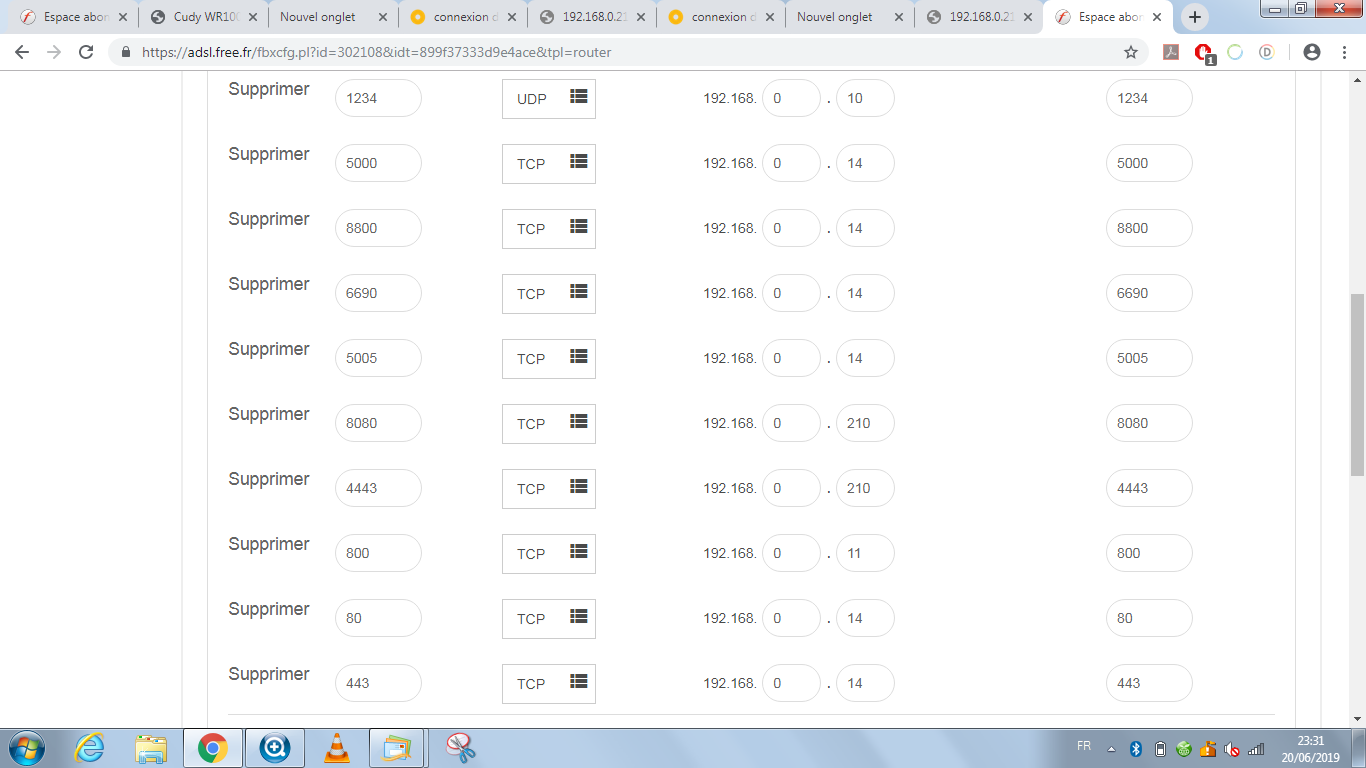
Task: Close the active Espace abonné tab
Action: point(1157,17)
